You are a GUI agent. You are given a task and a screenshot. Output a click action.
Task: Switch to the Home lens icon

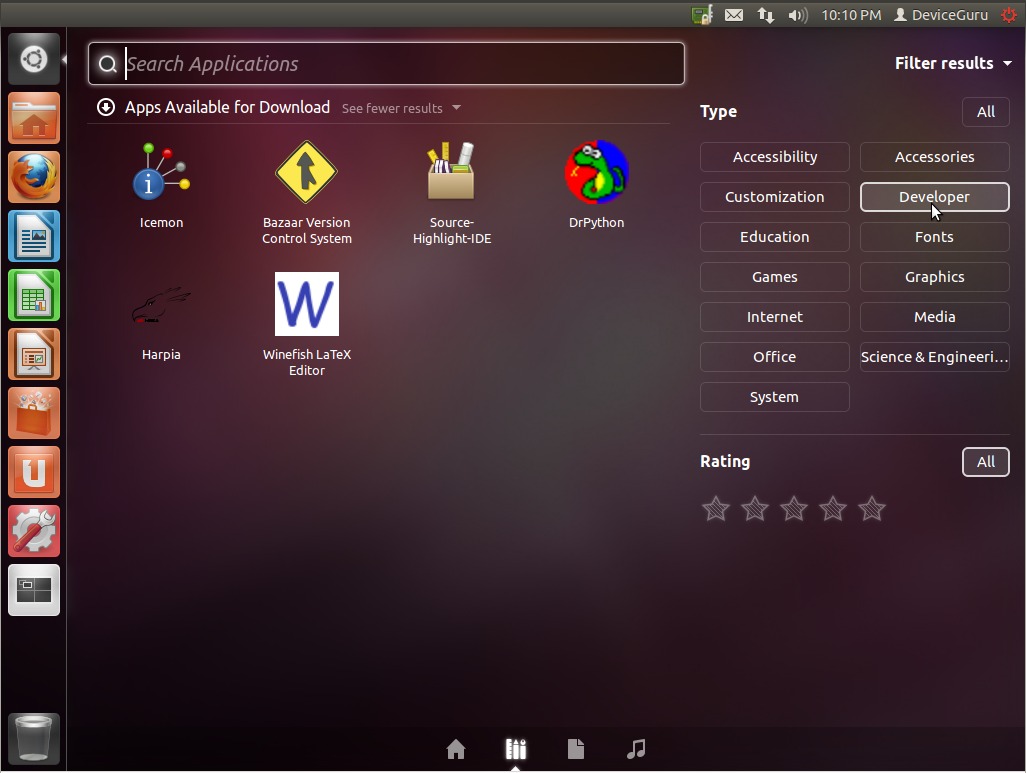pos(456,749)
